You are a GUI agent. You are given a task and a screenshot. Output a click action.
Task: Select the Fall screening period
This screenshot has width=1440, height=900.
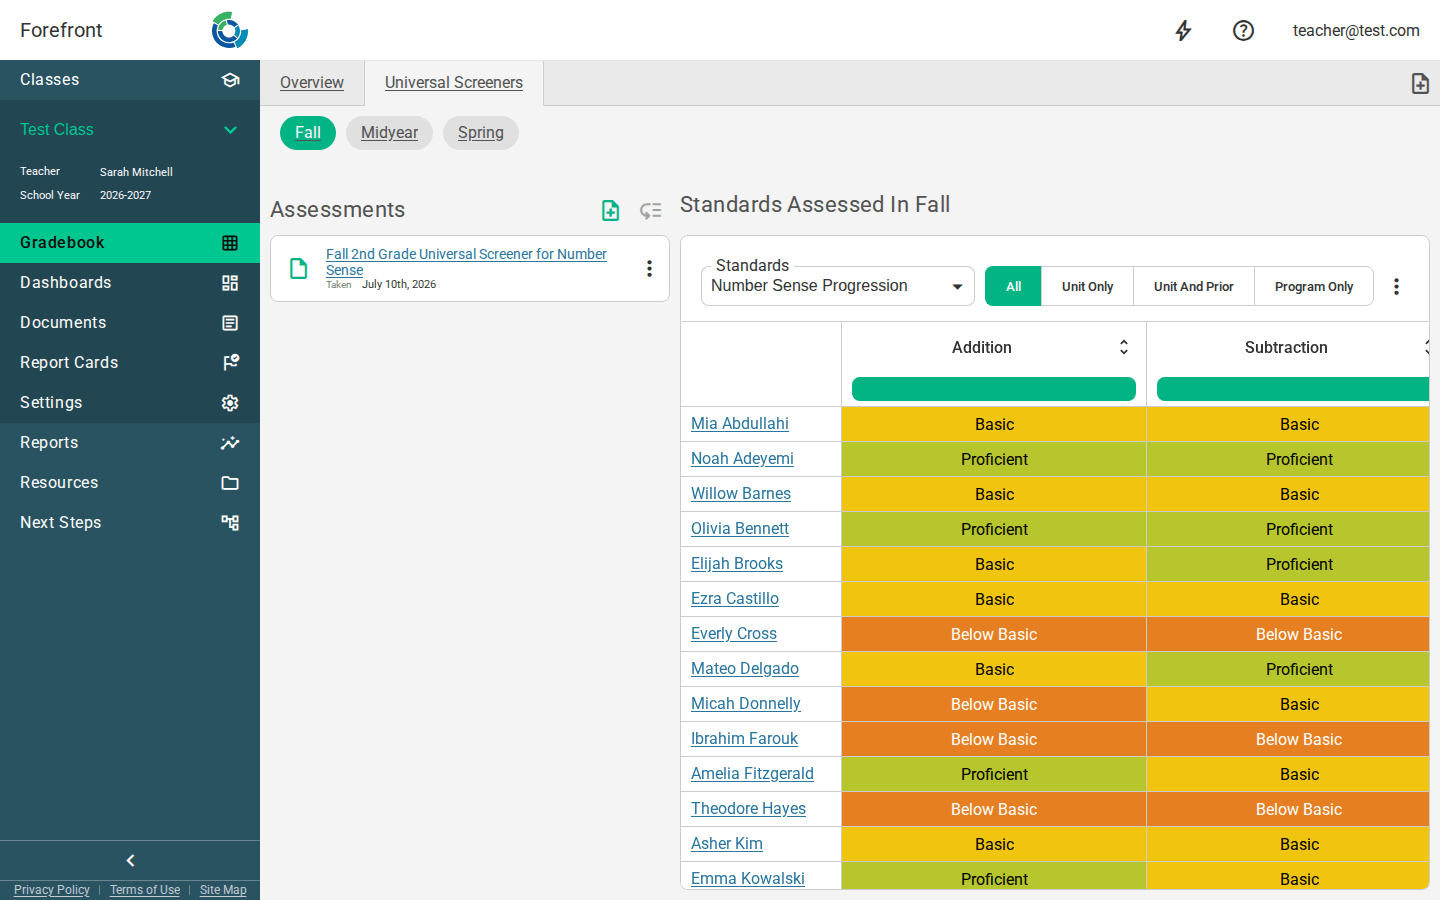(x=308, y=133)
